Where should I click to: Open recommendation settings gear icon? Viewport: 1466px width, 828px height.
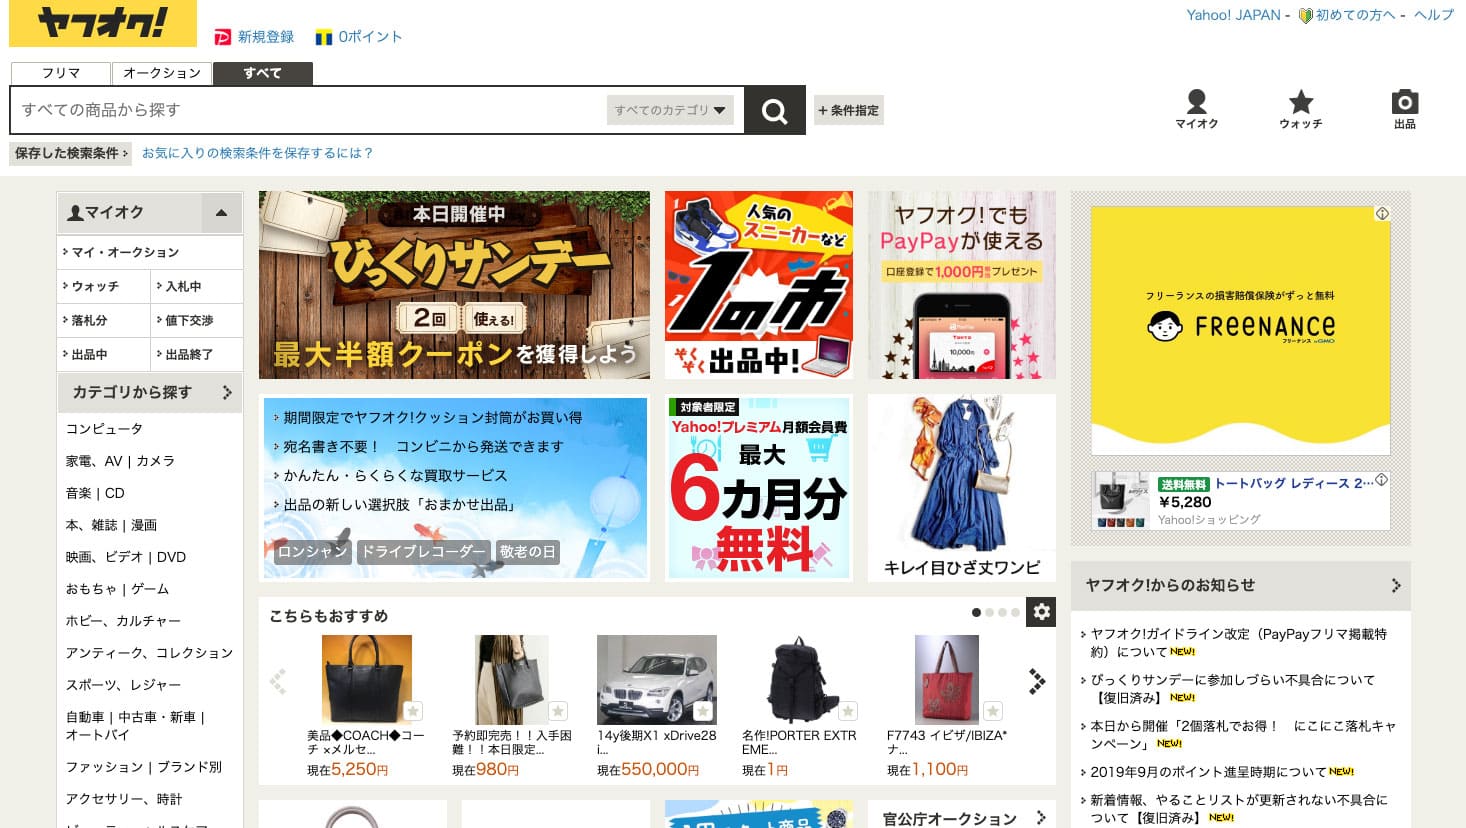coord(1041,612)
